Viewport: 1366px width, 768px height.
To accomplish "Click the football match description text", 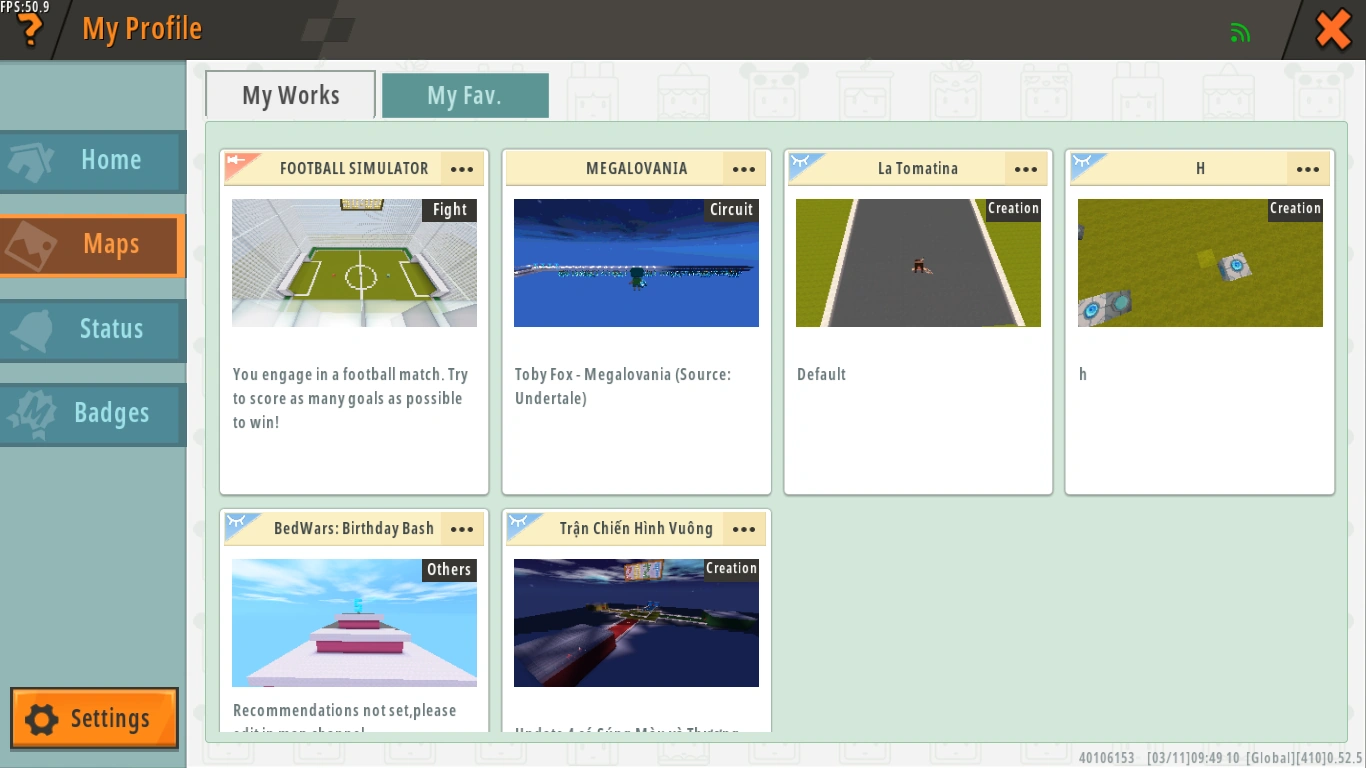I will pyautogui.click(x=350, y=398).
